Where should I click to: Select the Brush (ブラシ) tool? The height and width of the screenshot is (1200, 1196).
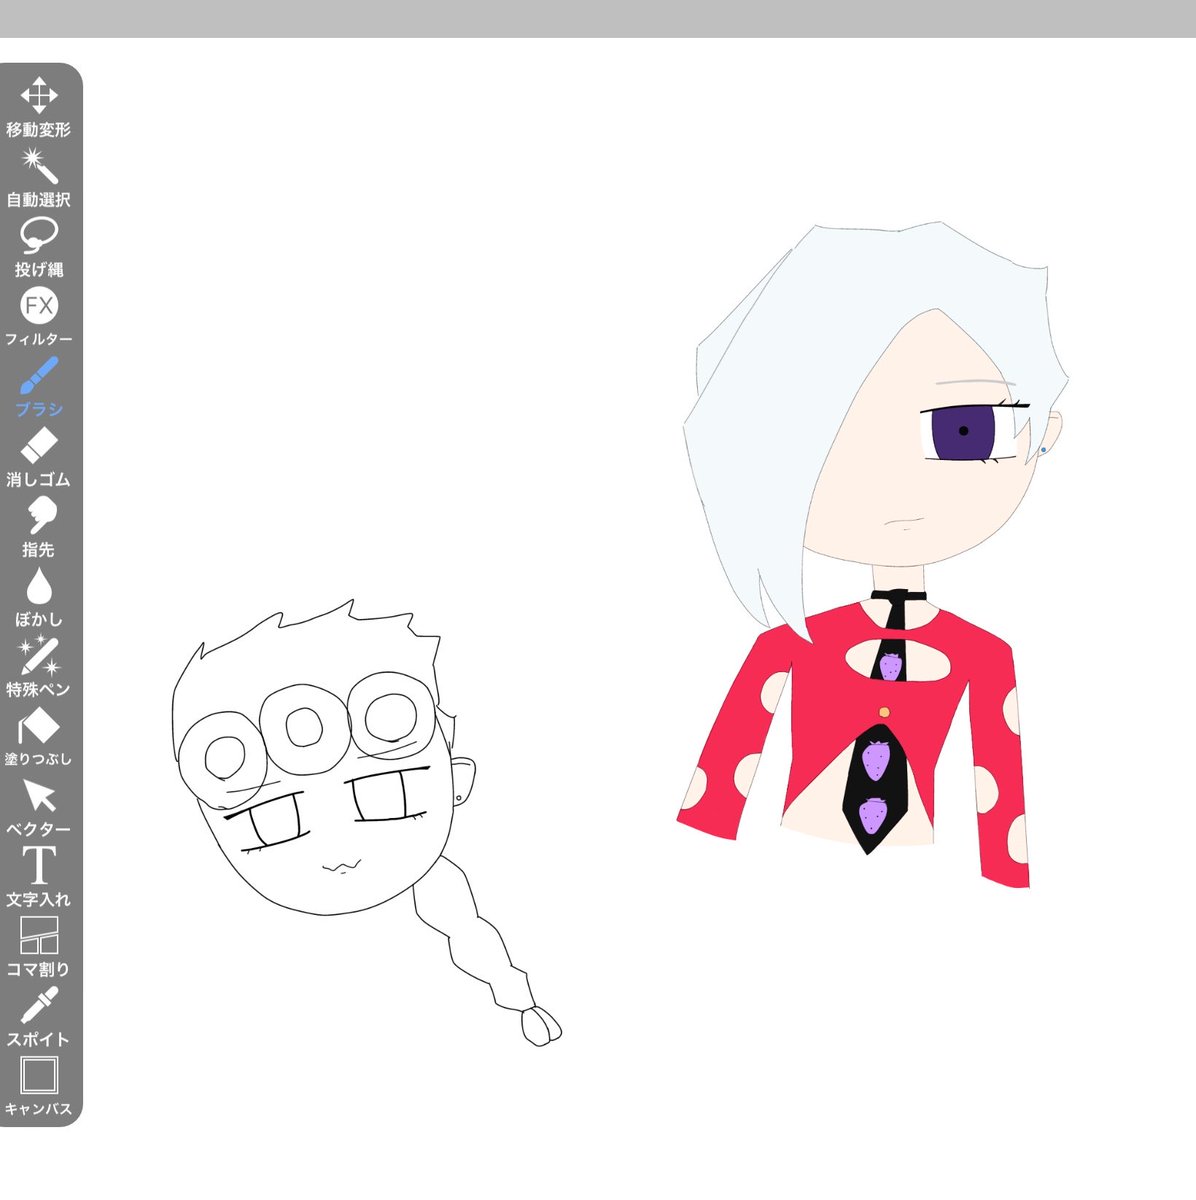coord(39,387)
